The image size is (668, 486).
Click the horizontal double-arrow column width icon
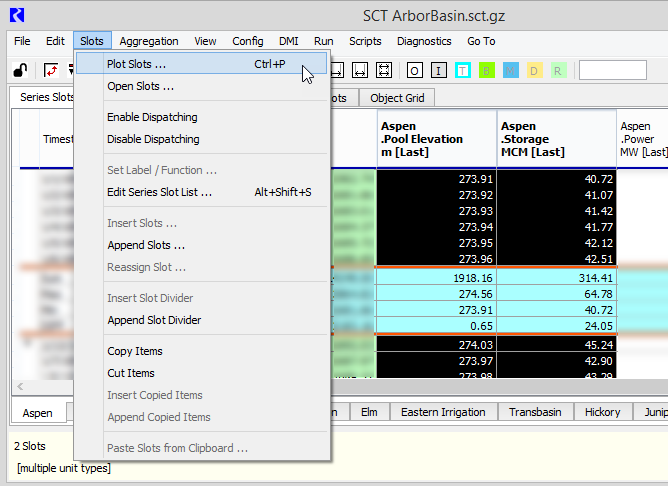pos(361,70)
